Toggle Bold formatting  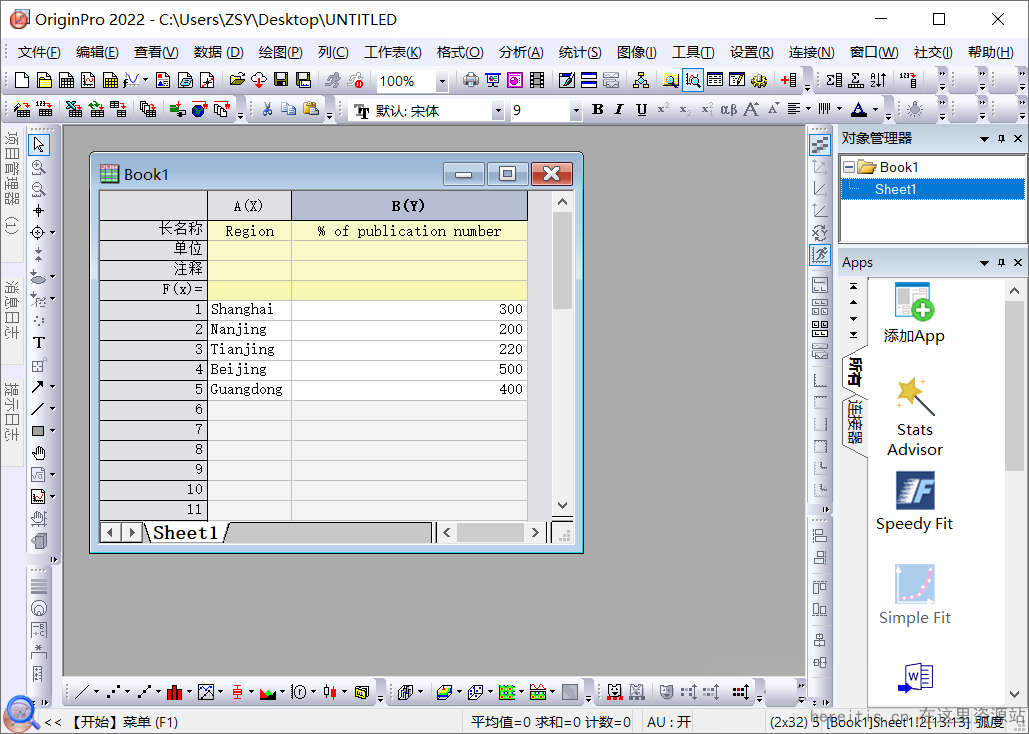pos(597,110)
